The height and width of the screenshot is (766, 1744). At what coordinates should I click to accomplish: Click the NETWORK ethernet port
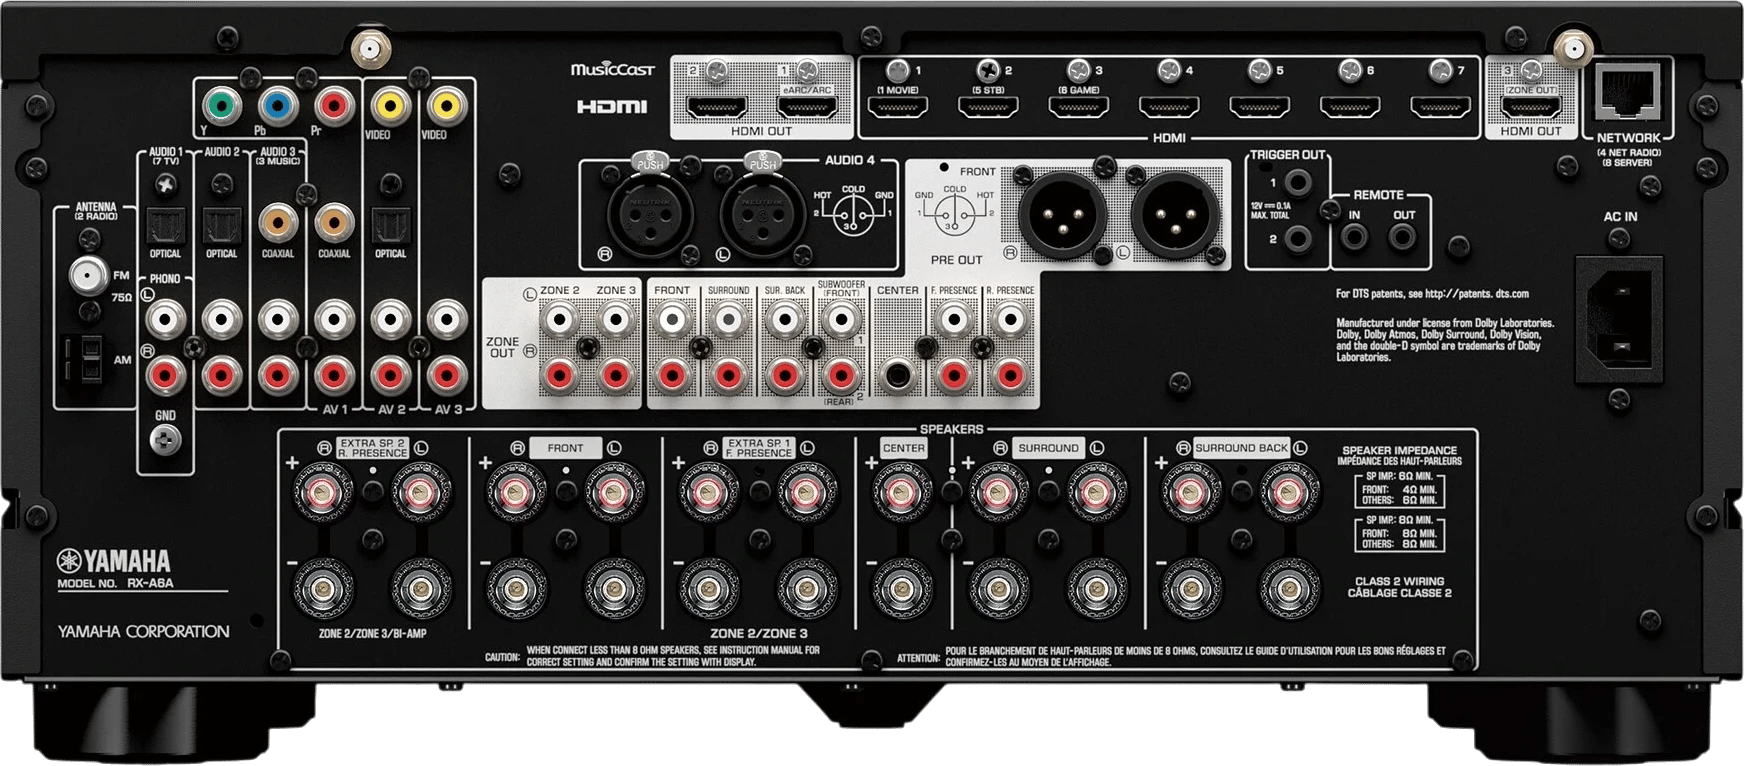1628,94
